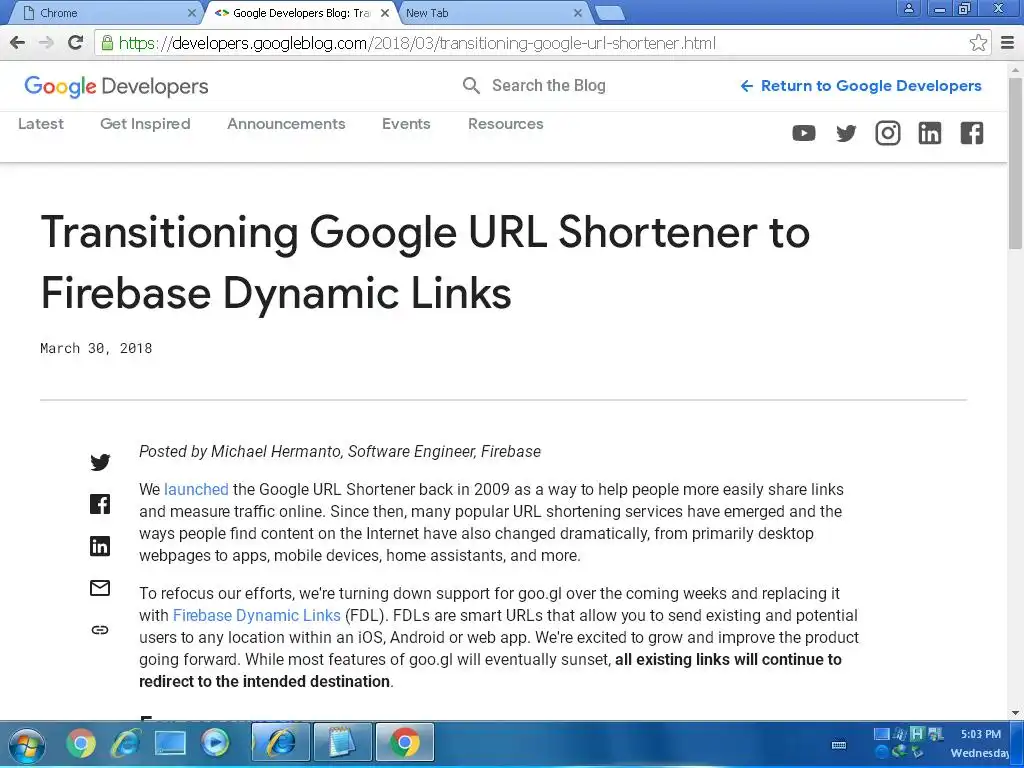Bookmark page with star icon
Image resolution: width=1024 pixels, height=768 pixels.
point(978,43)
